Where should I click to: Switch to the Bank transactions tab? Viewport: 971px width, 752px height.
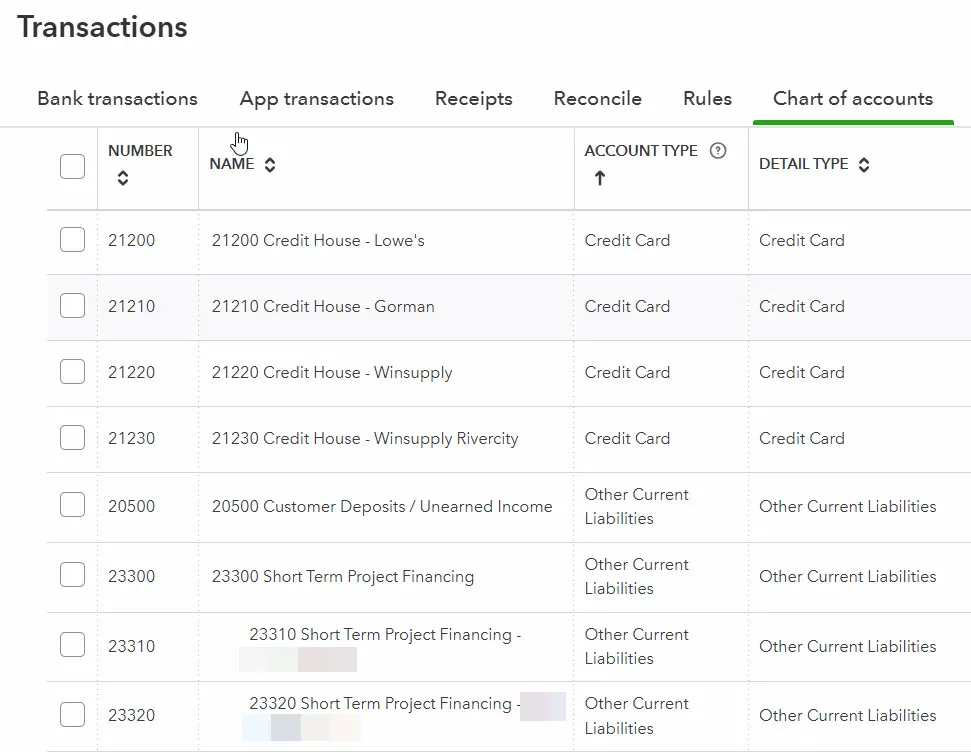117,99
